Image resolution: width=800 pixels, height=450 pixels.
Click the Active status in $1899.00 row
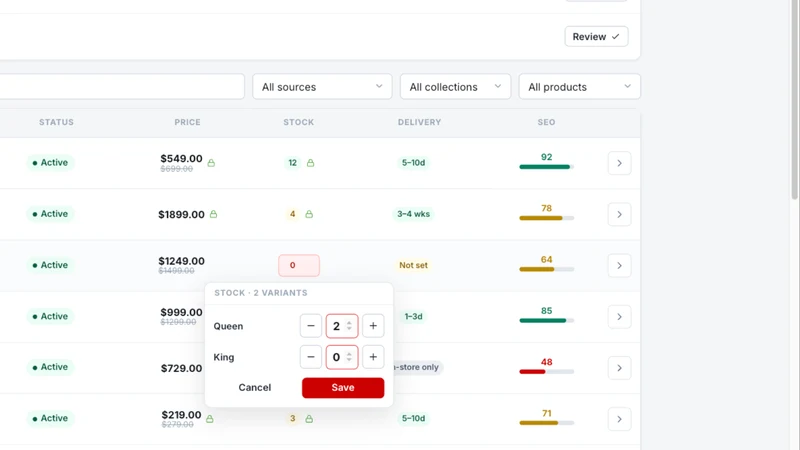pos(50,214)
